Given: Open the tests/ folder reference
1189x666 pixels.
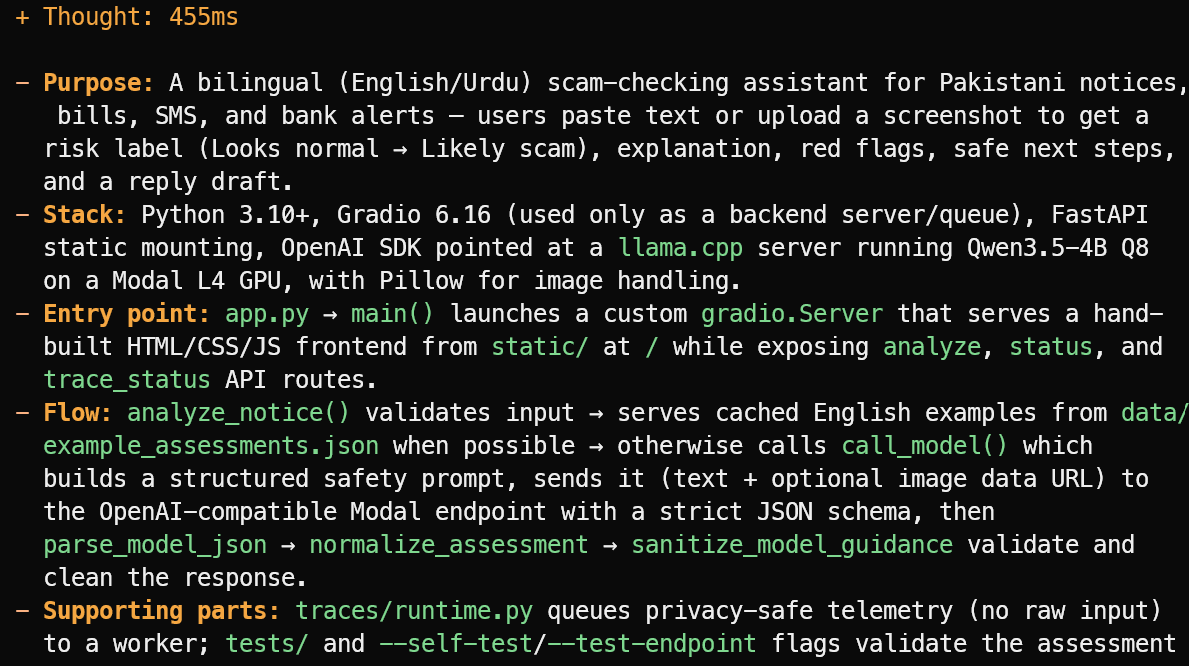Looking at the screenshot, I should click(x=266, y=643).
